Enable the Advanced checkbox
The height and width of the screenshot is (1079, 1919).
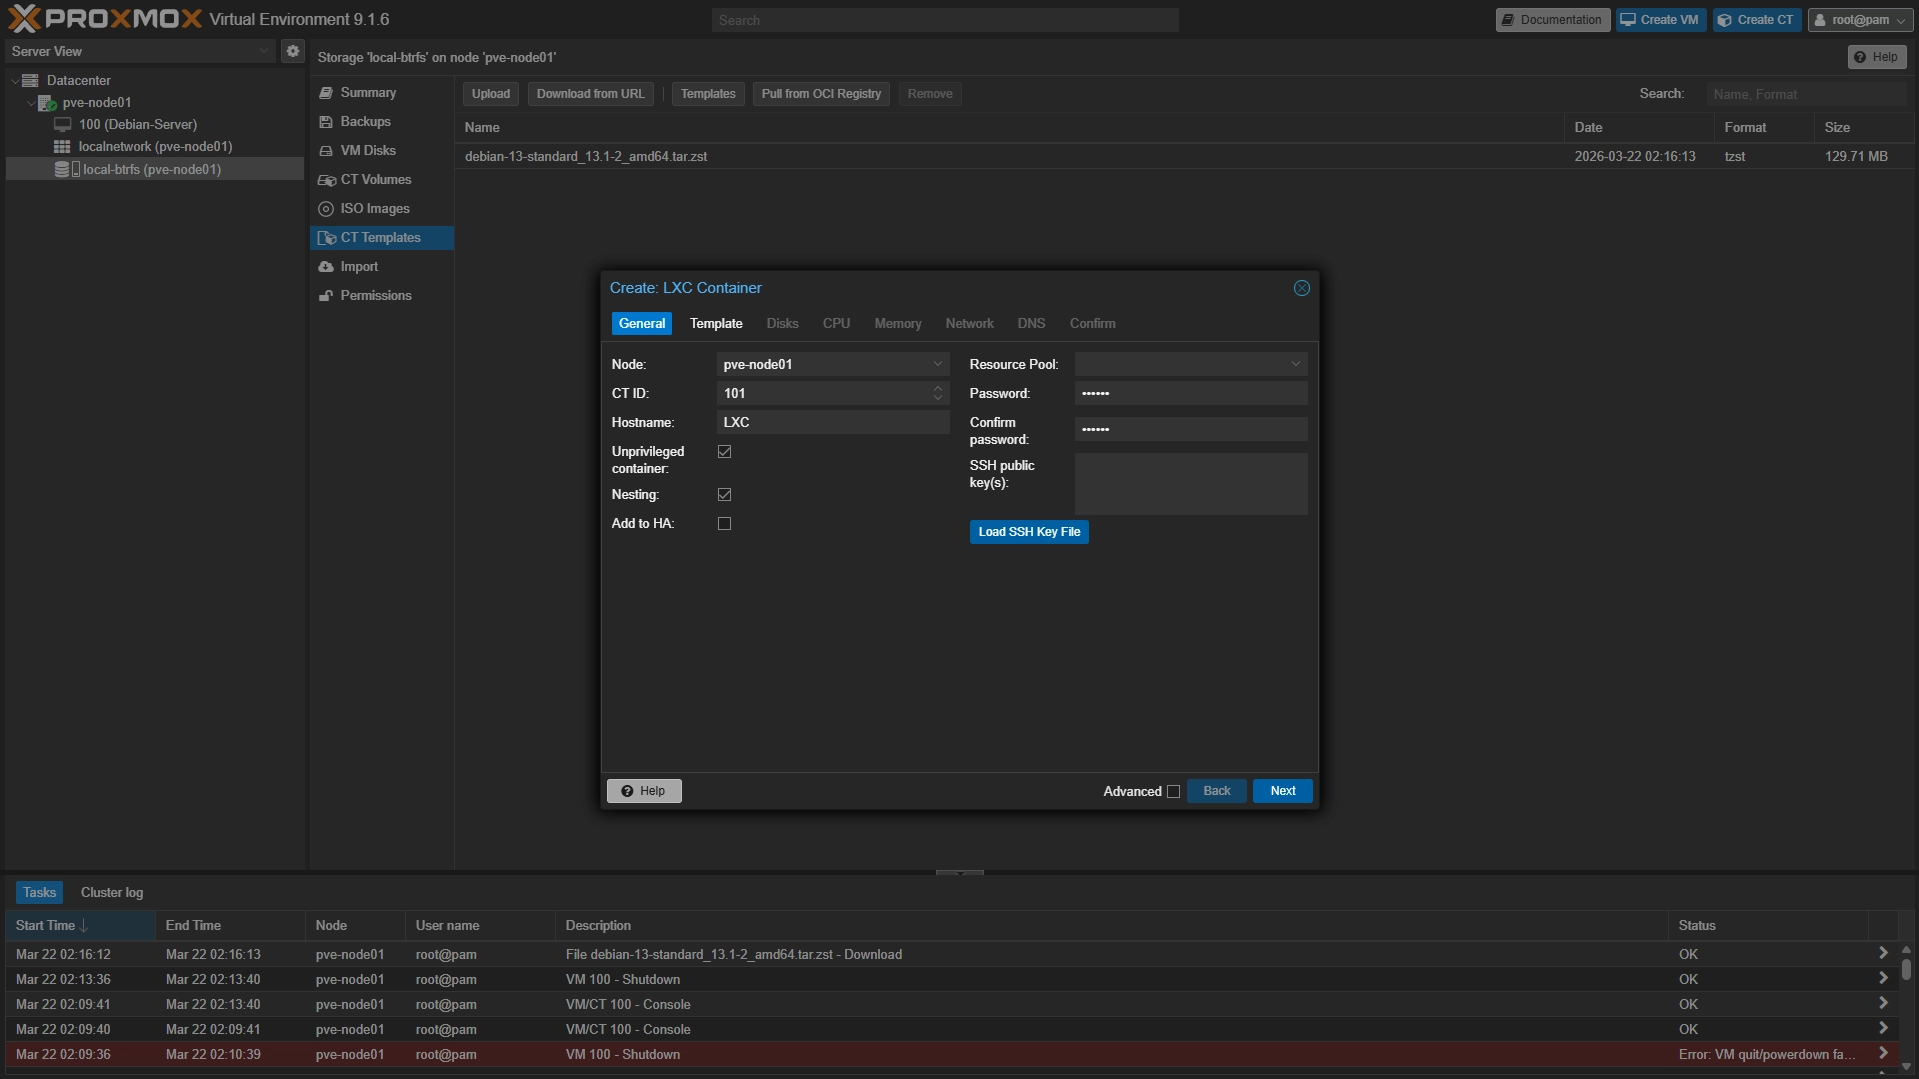tap(1173, 792)
